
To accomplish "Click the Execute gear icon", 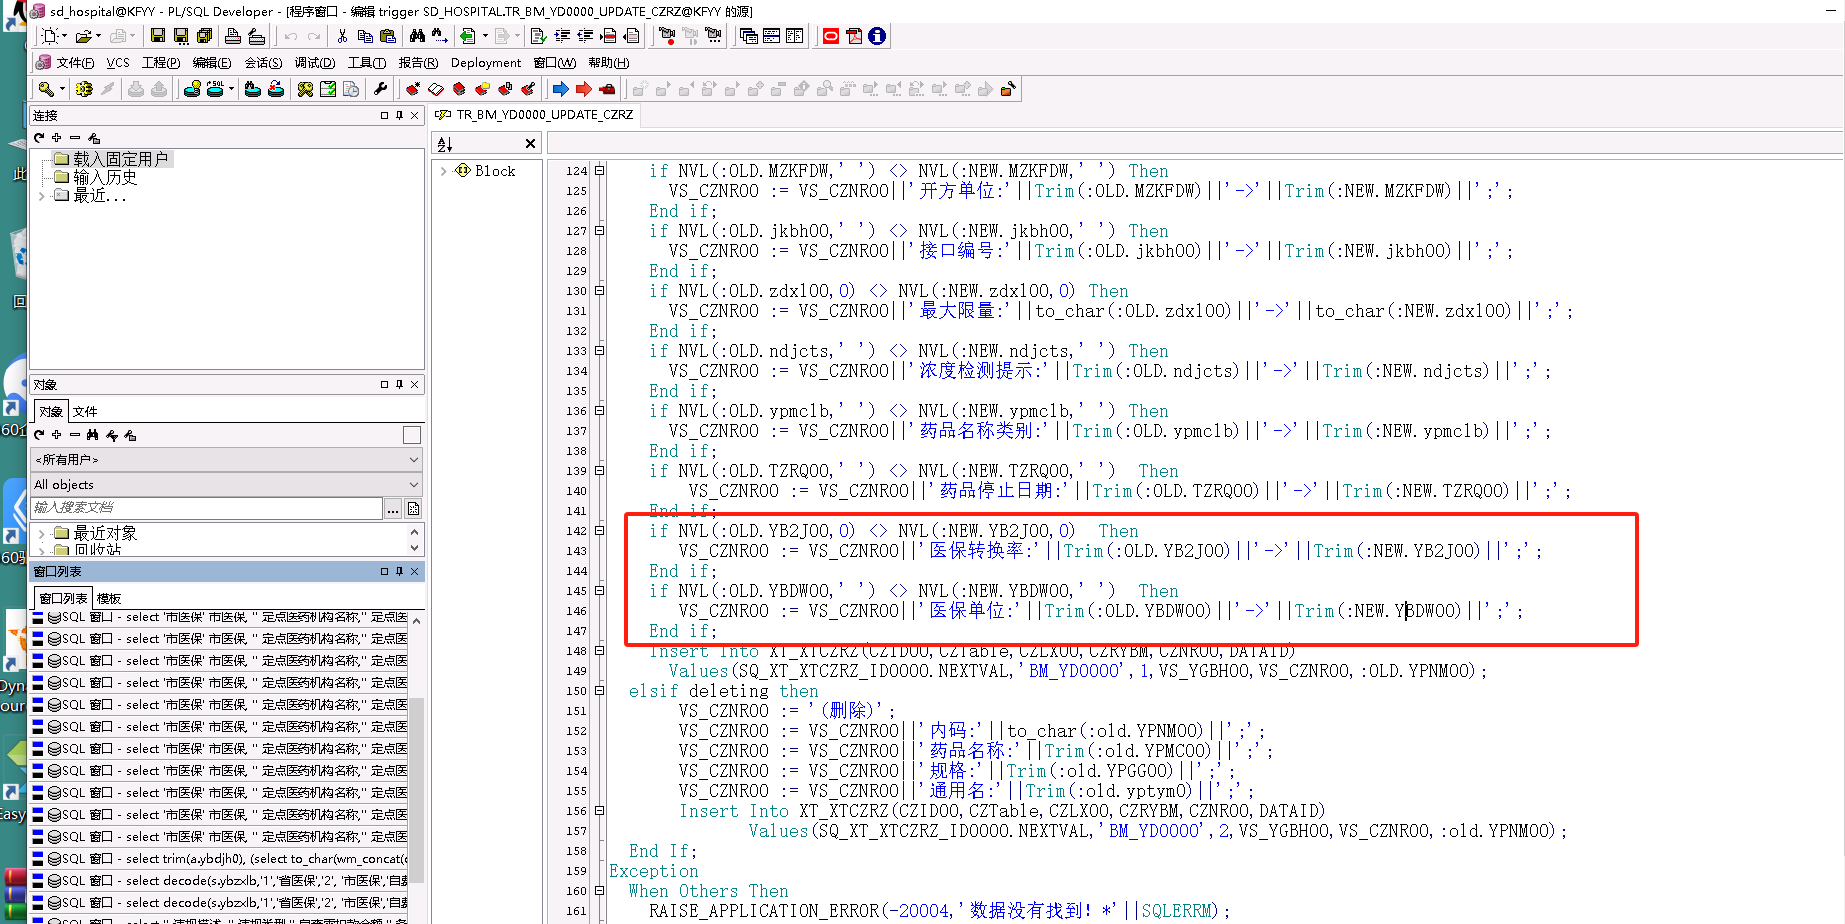I will click(x=84, y=89).
